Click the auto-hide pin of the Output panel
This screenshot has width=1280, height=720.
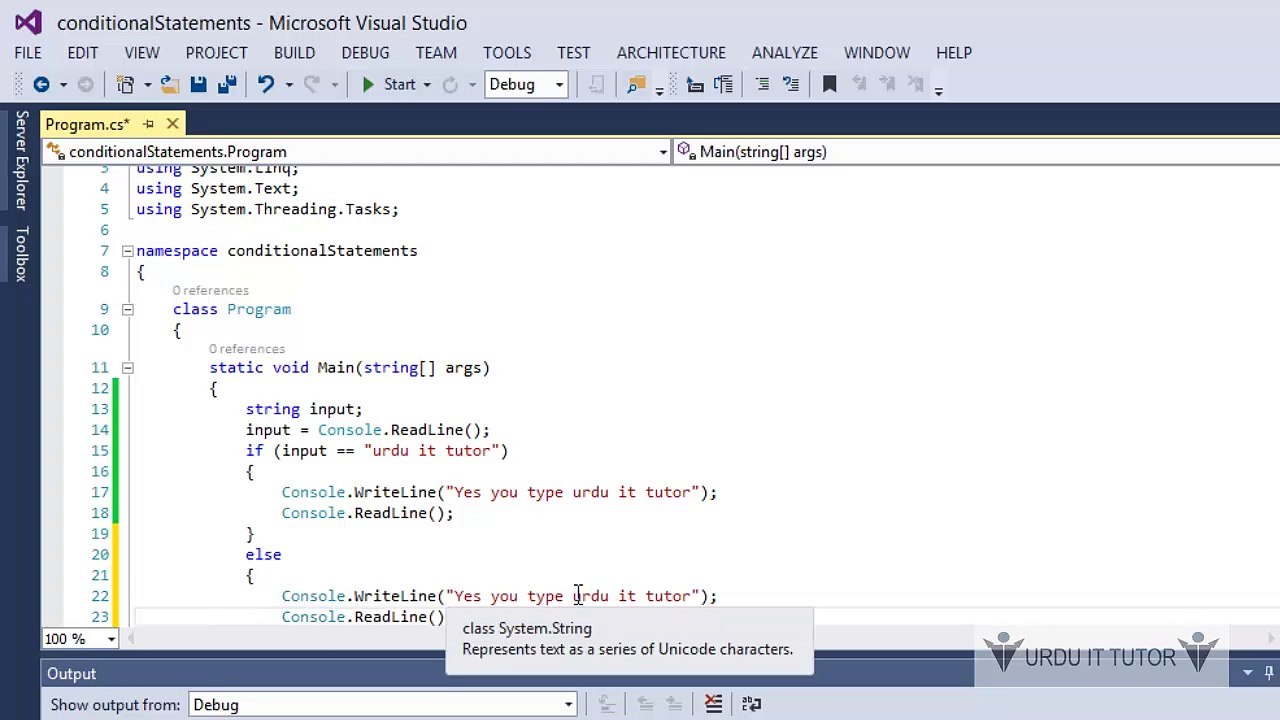point(1270,674)
